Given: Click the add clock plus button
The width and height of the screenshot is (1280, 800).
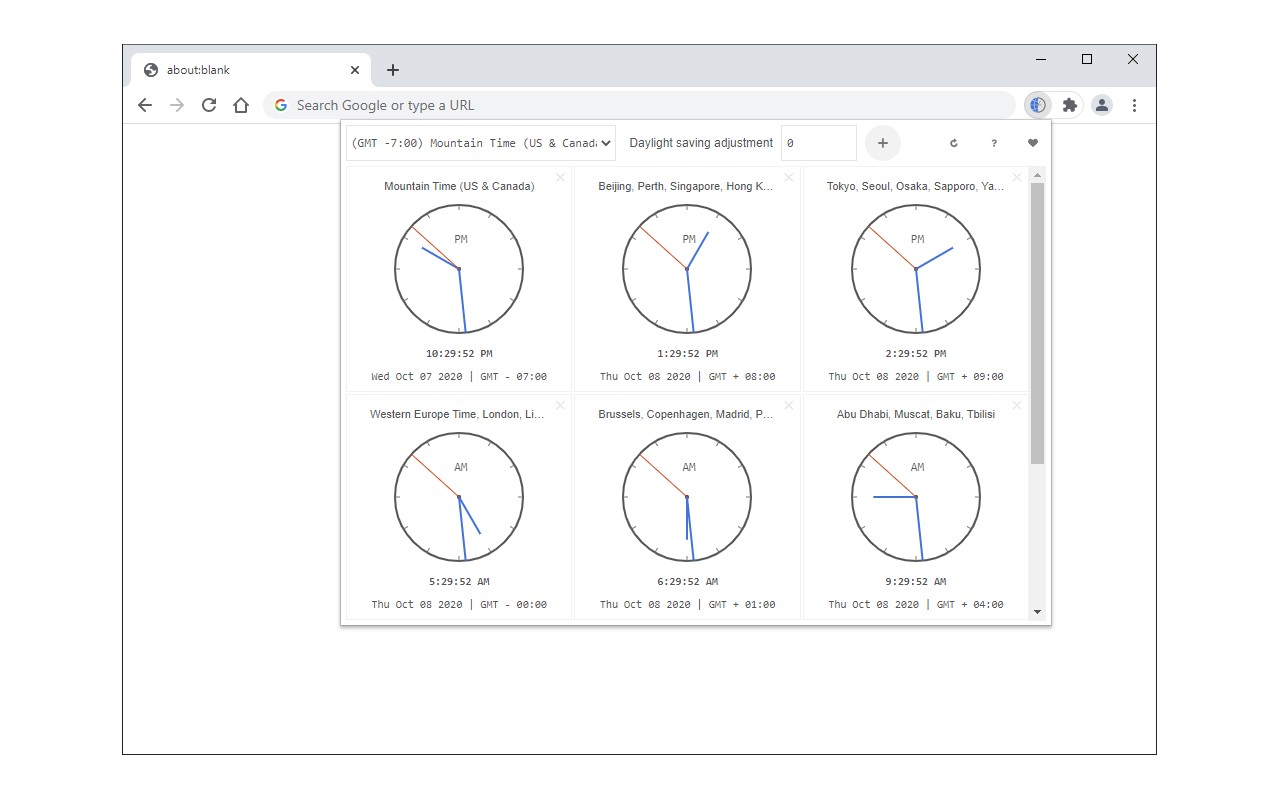Looking at the screenshot, I should [882, 143].
